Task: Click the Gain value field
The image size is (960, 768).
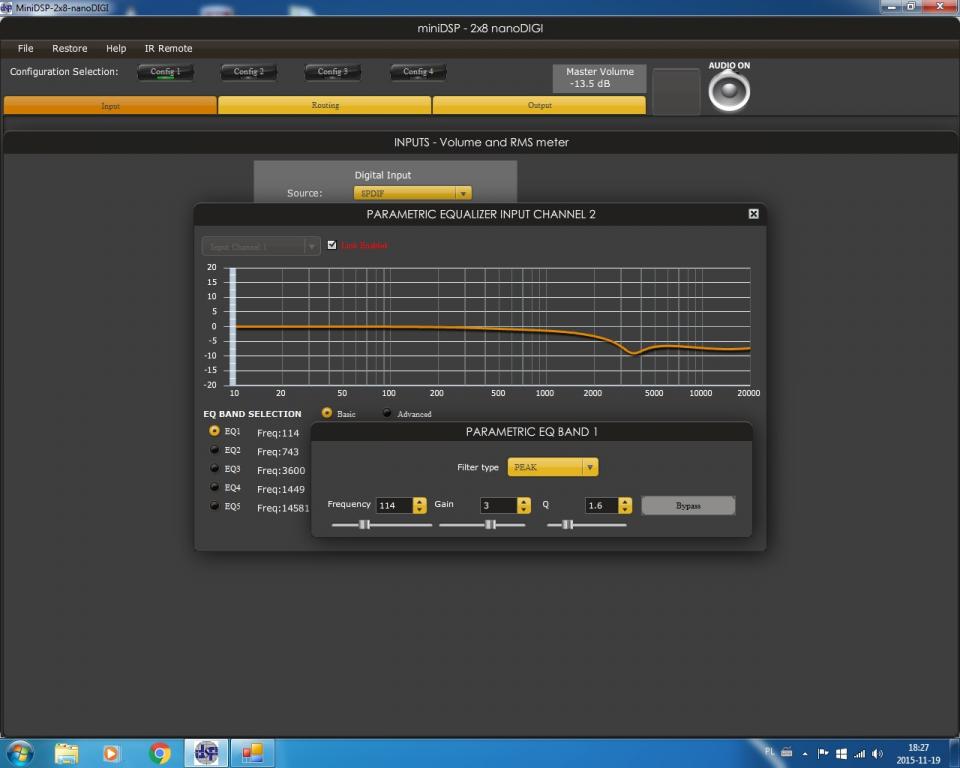Action: 498,505
